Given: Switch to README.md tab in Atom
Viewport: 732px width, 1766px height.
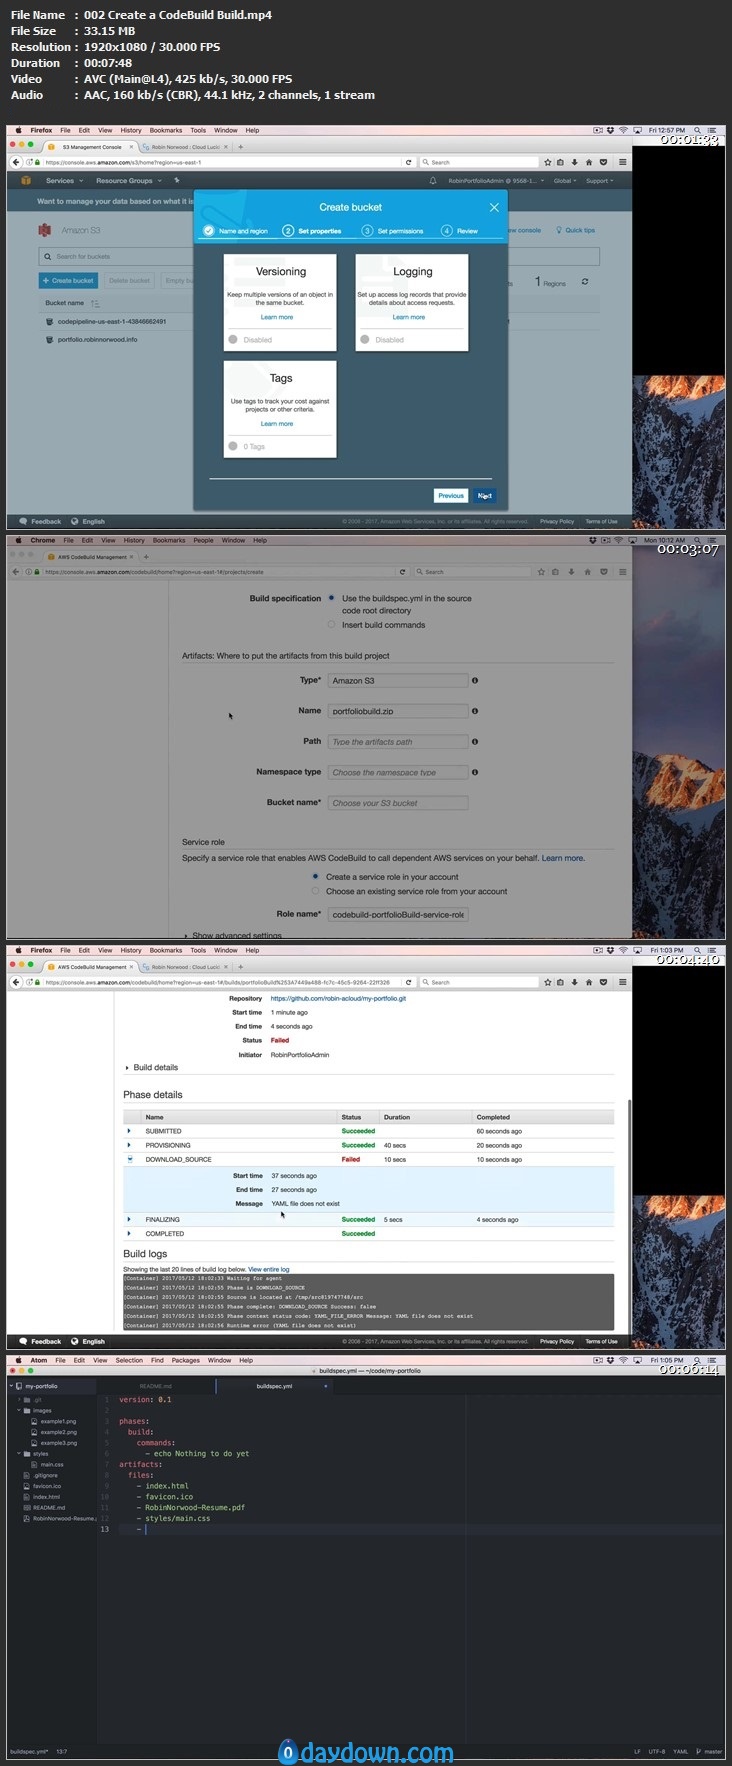Looking at the screenshot, I should tap(156, 1386).
